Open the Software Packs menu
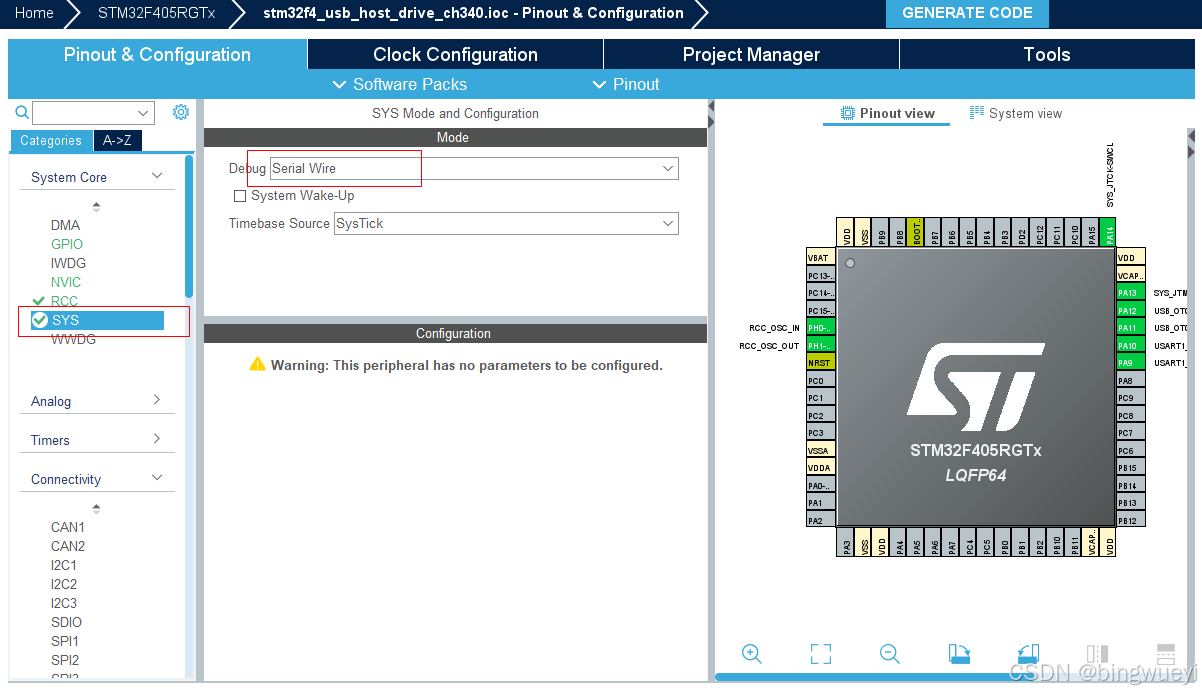This screenshot has height=692, width=1202. tap(399, 84)
